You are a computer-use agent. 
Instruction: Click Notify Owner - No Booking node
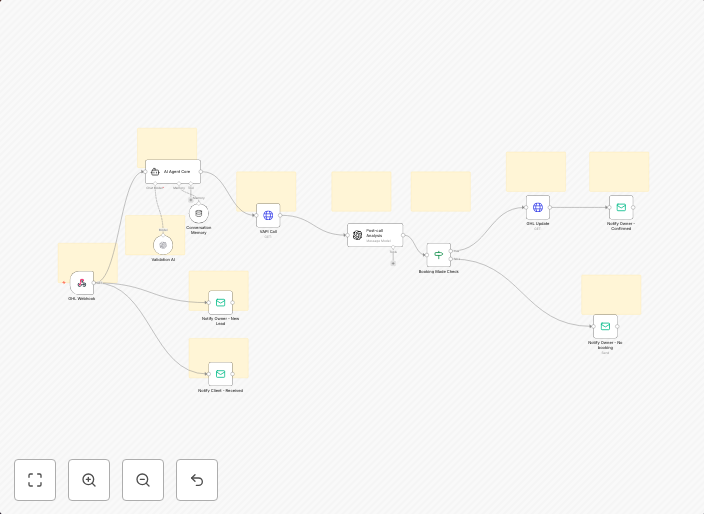[x=605, y=326]
